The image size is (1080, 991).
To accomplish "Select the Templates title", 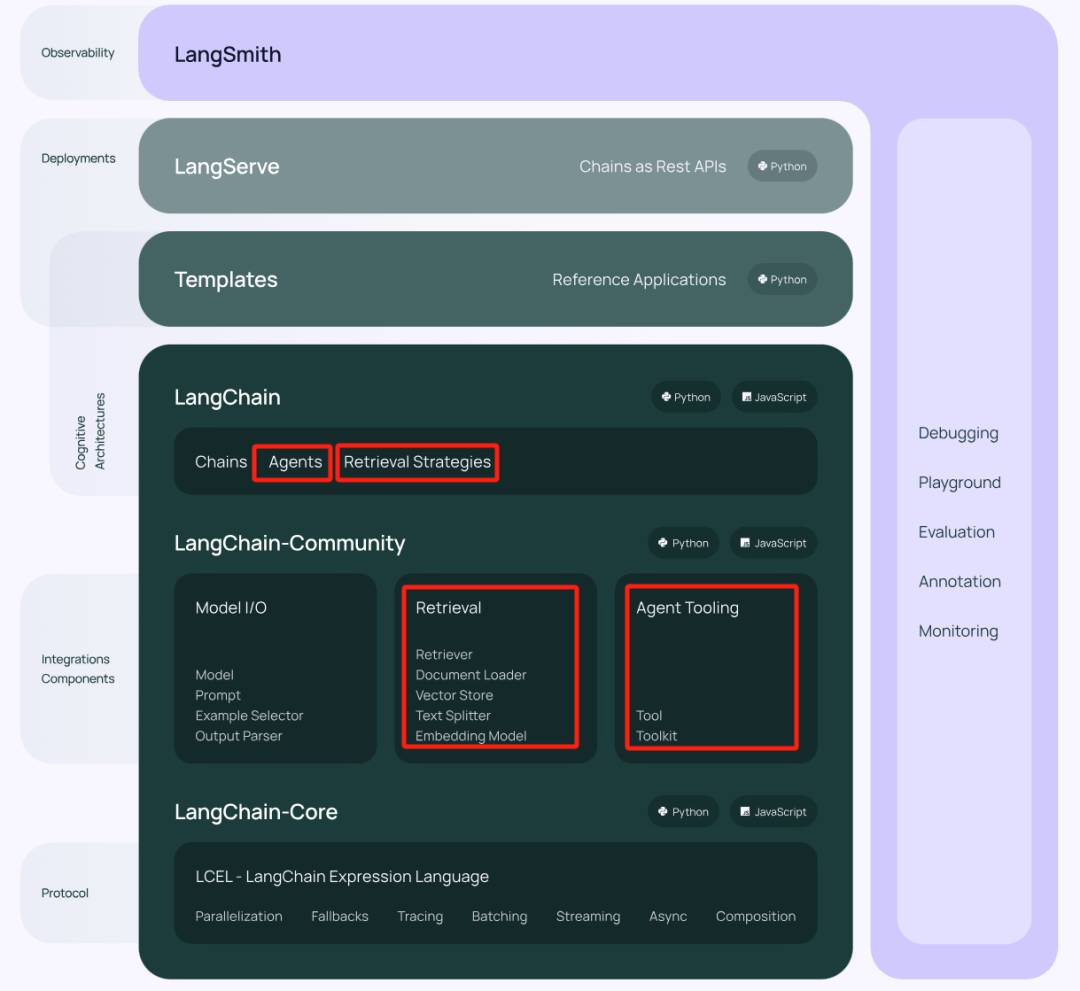I will (226, 280).
